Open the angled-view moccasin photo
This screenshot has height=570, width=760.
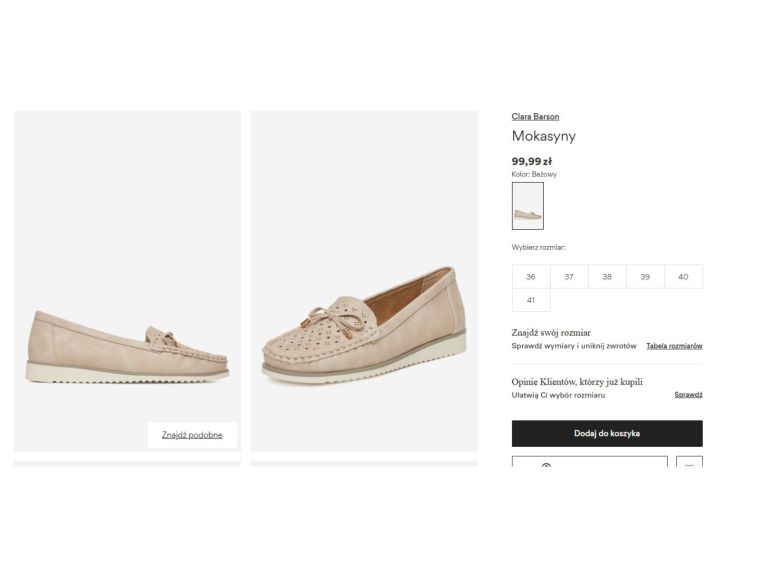point(364,281)
